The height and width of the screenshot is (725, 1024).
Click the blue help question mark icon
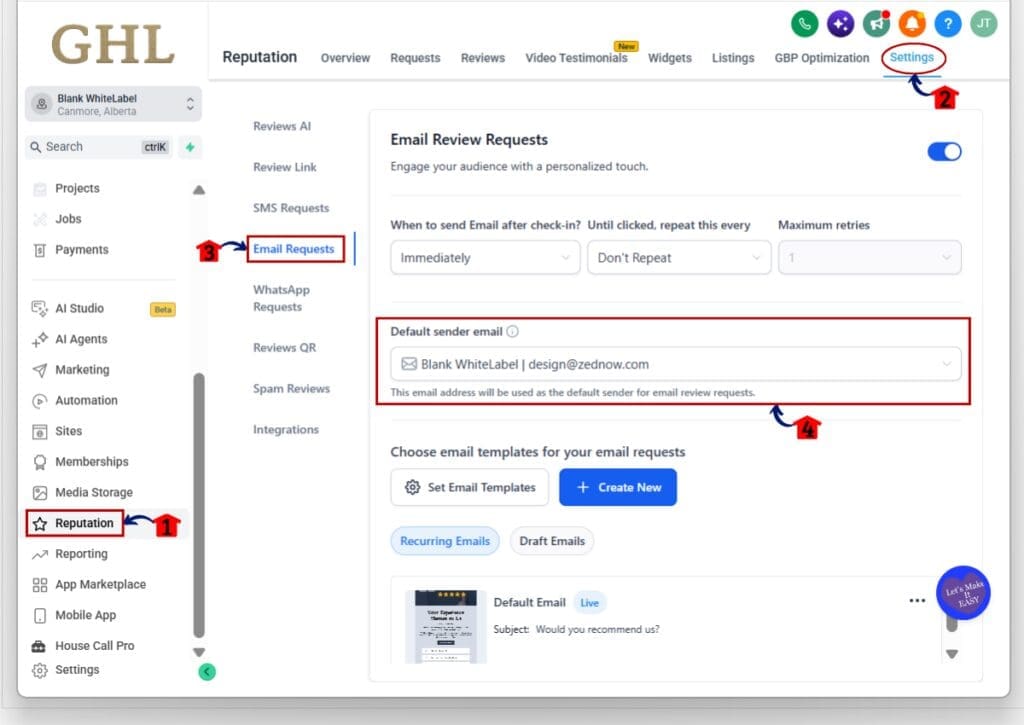coord(948,24)
